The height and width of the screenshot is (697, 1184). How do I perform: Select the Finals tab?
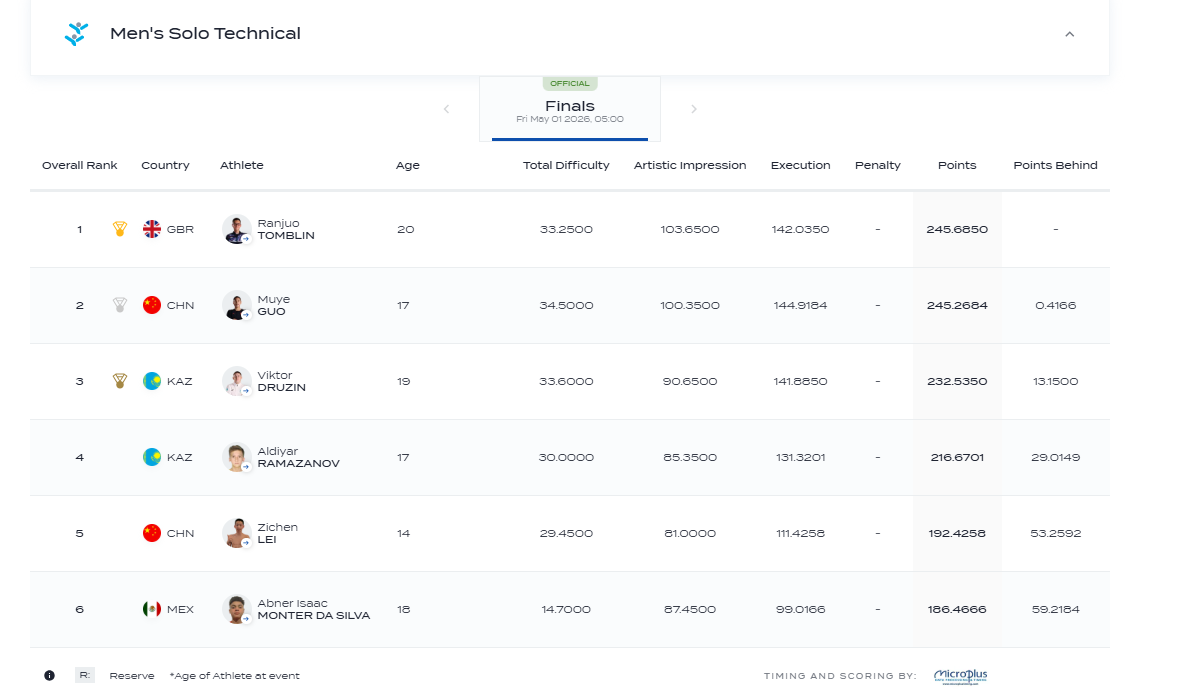tap(570, 109)
